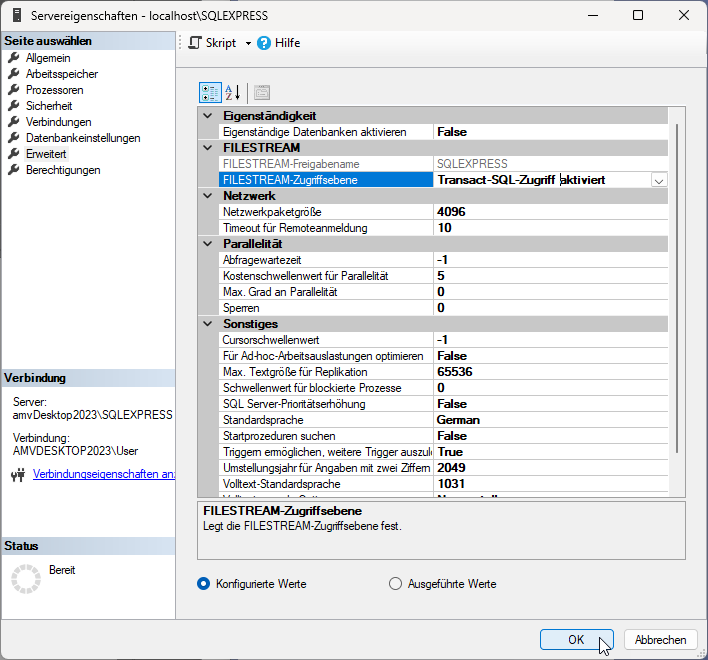
Task: Maximize the Servereigenschaften window
Action: (x=638, y=15)
